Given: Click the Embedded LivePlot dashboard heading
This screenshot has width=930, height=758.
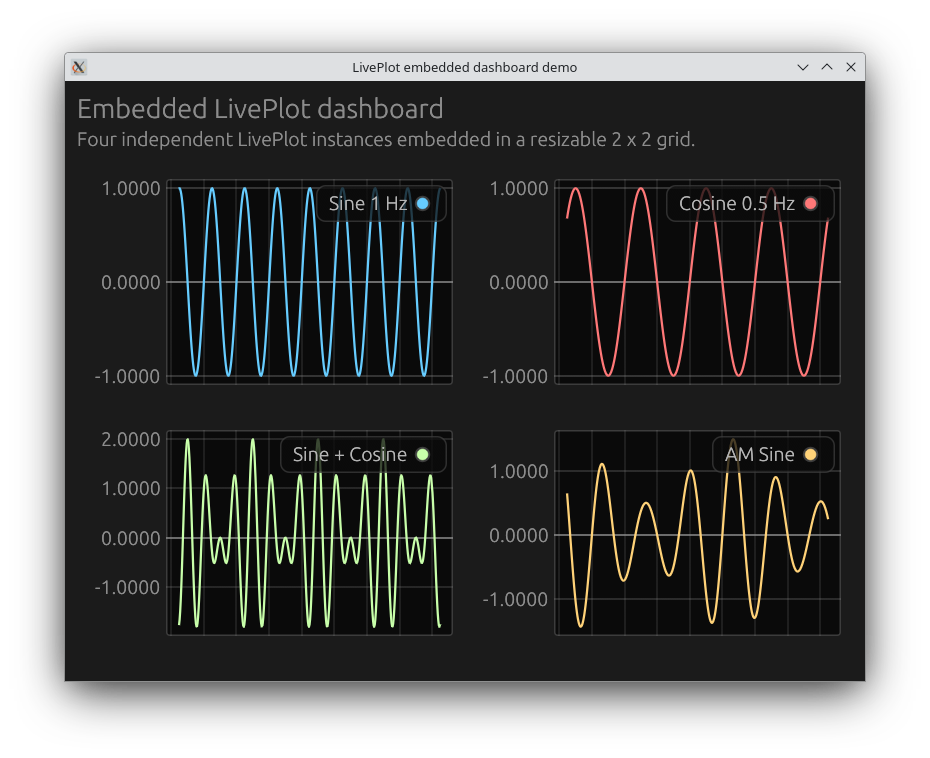Looking at the screenshot, I should [262, 109].
